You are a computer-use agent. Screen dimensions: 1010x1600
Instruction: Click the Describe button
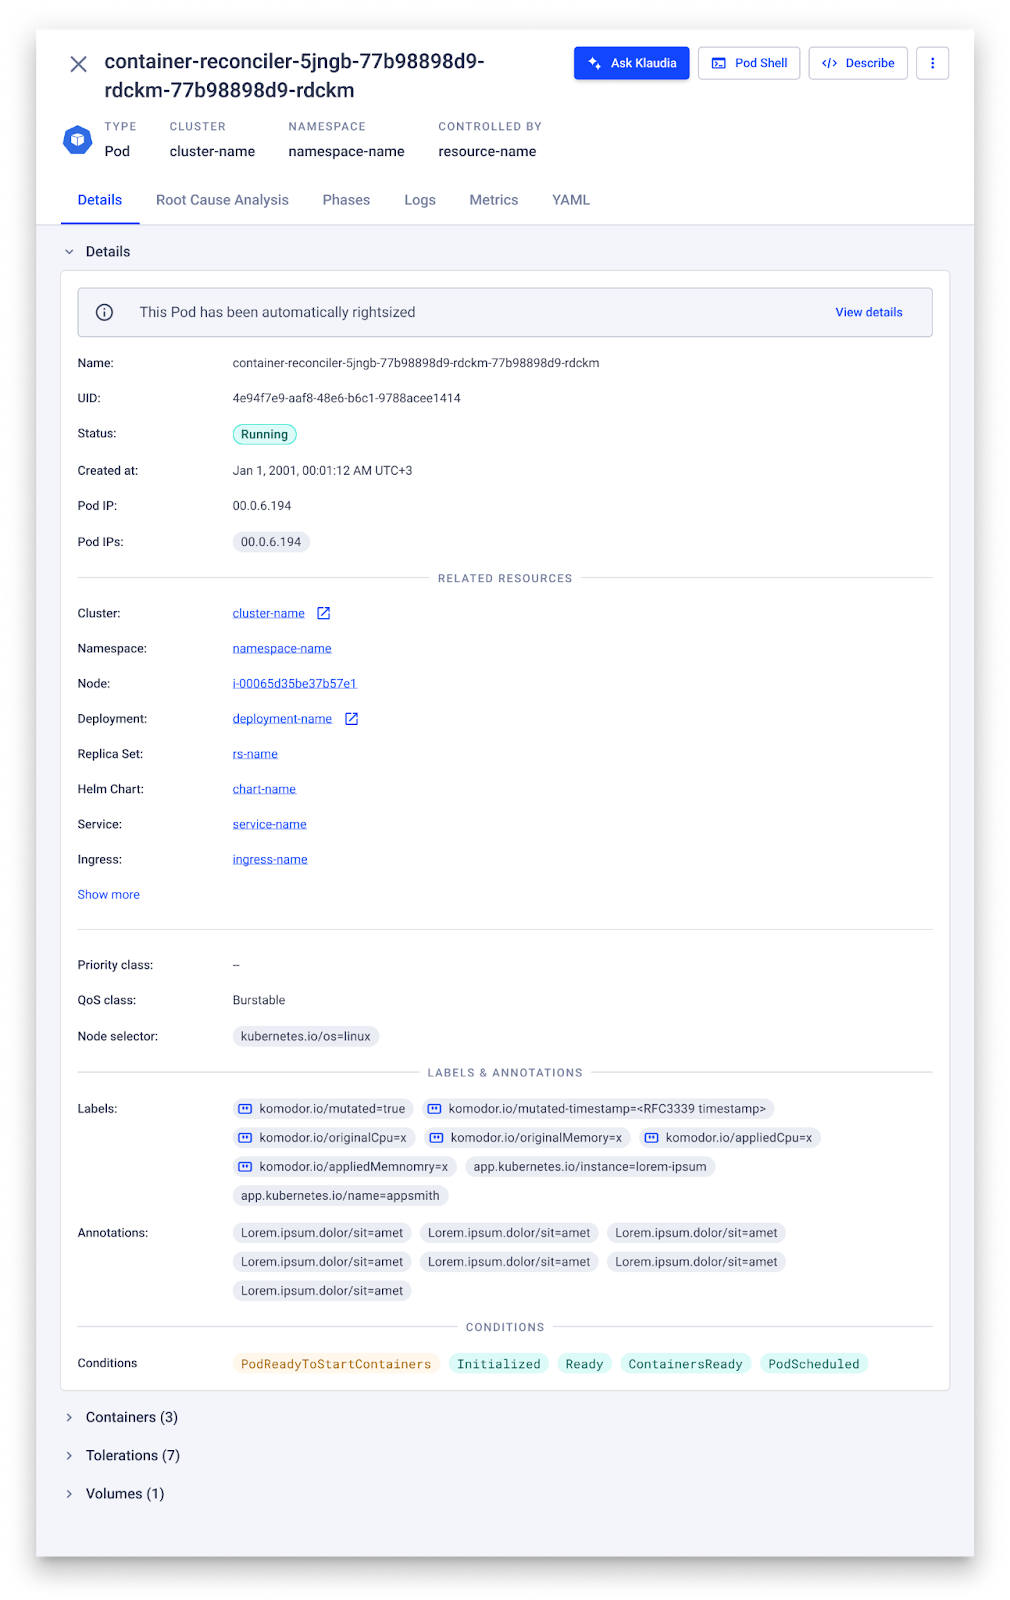click(858, 63)
